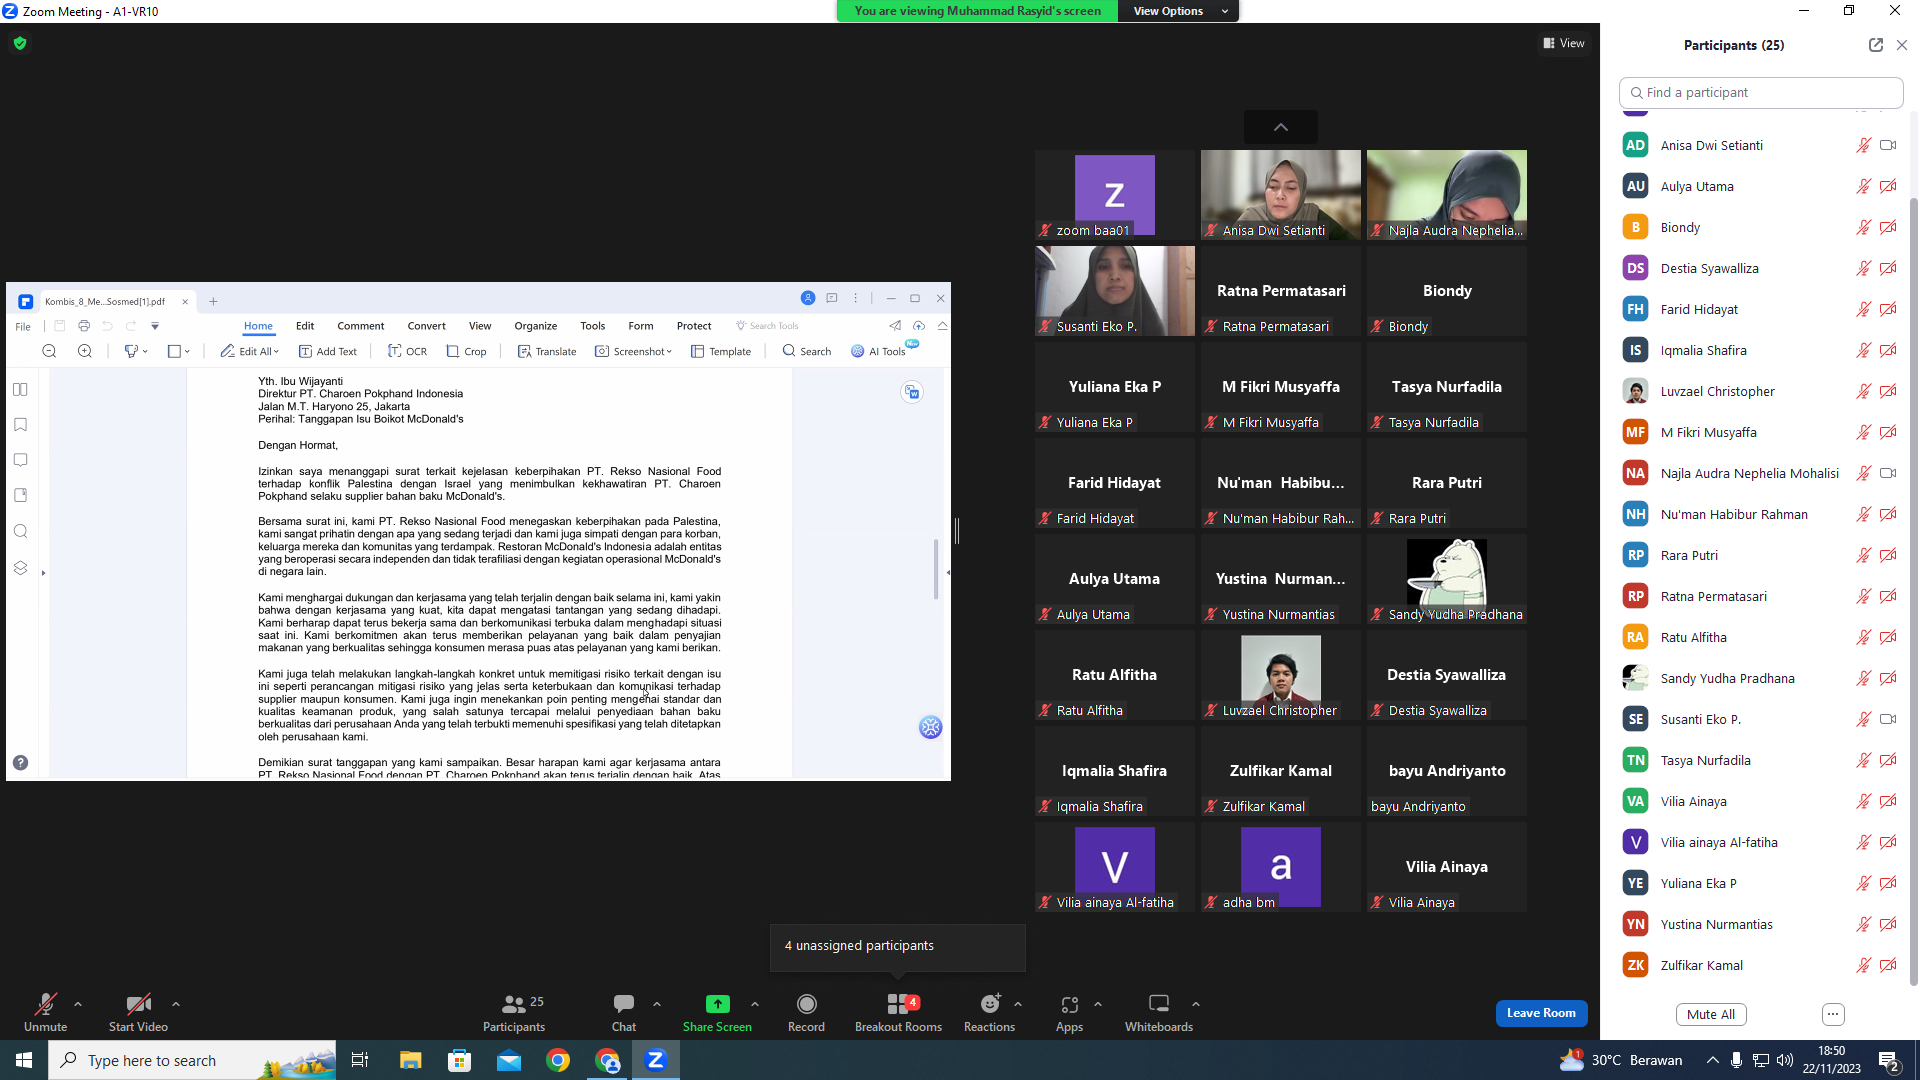Change layout with the View button
Screen dimensions: 1920x1080
tap(1564, 43)
